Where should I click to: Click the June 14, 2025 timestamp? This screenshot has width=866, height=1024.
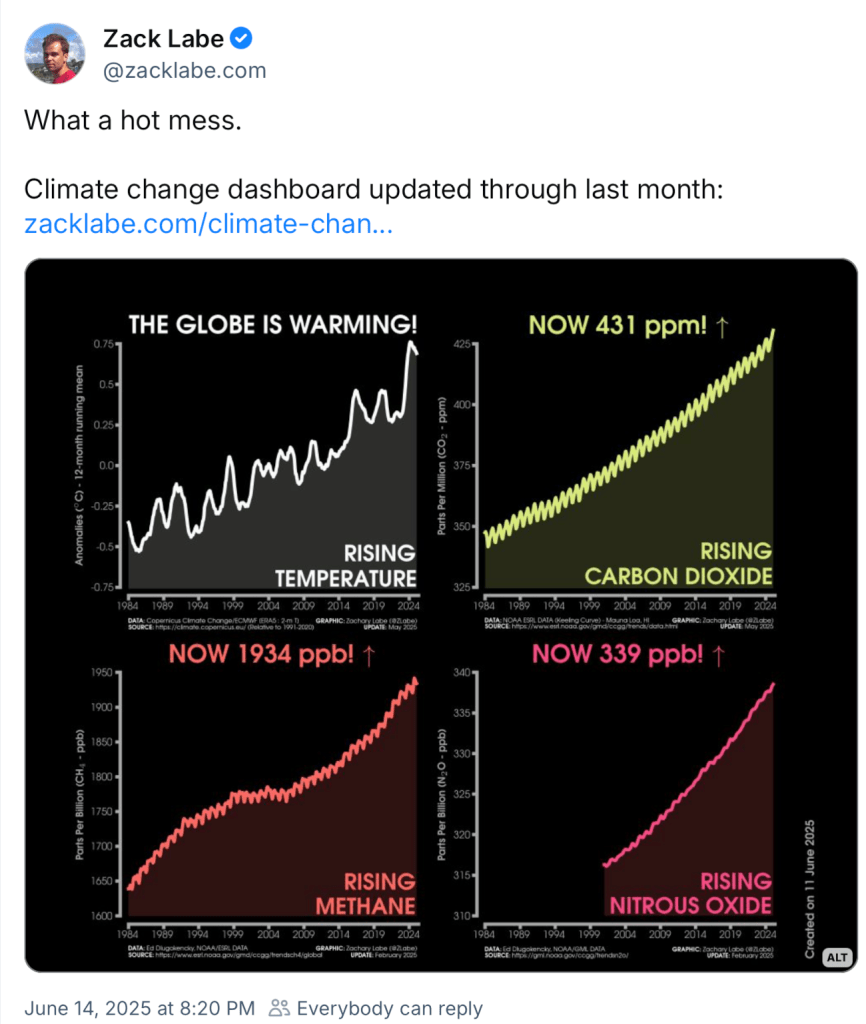139,1008
